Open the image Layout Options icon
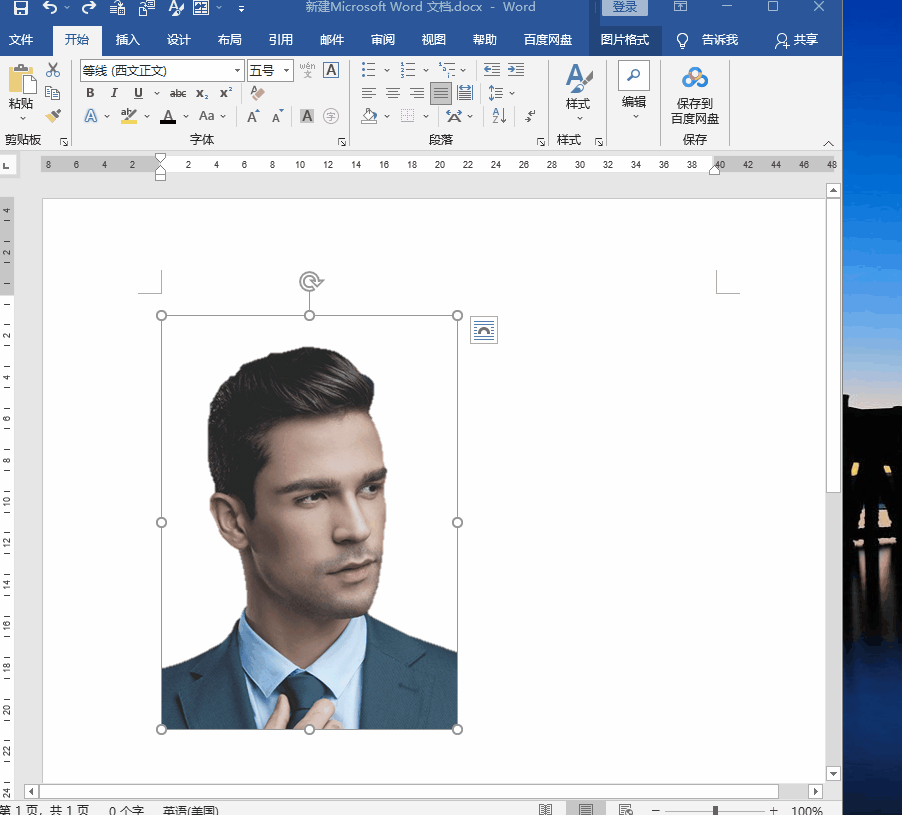Viewport: 902px width, 815px height. tap(484, 330)
